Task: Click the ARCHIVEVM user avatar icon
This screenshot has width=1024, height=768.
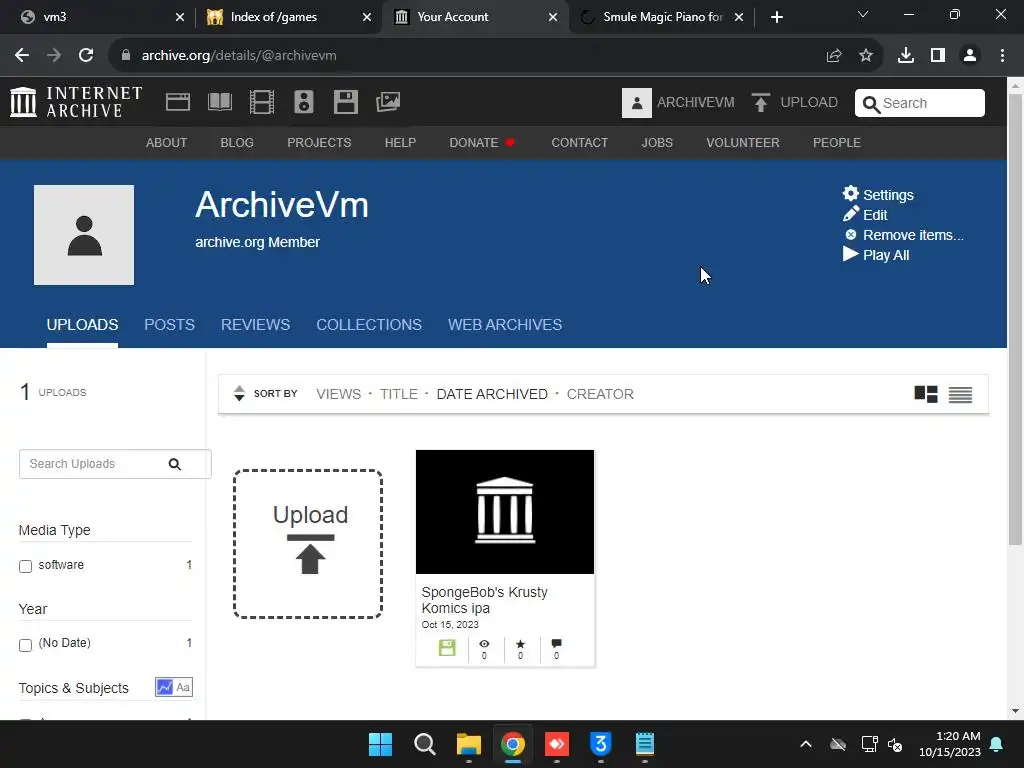Action: (x=637, y=103)
